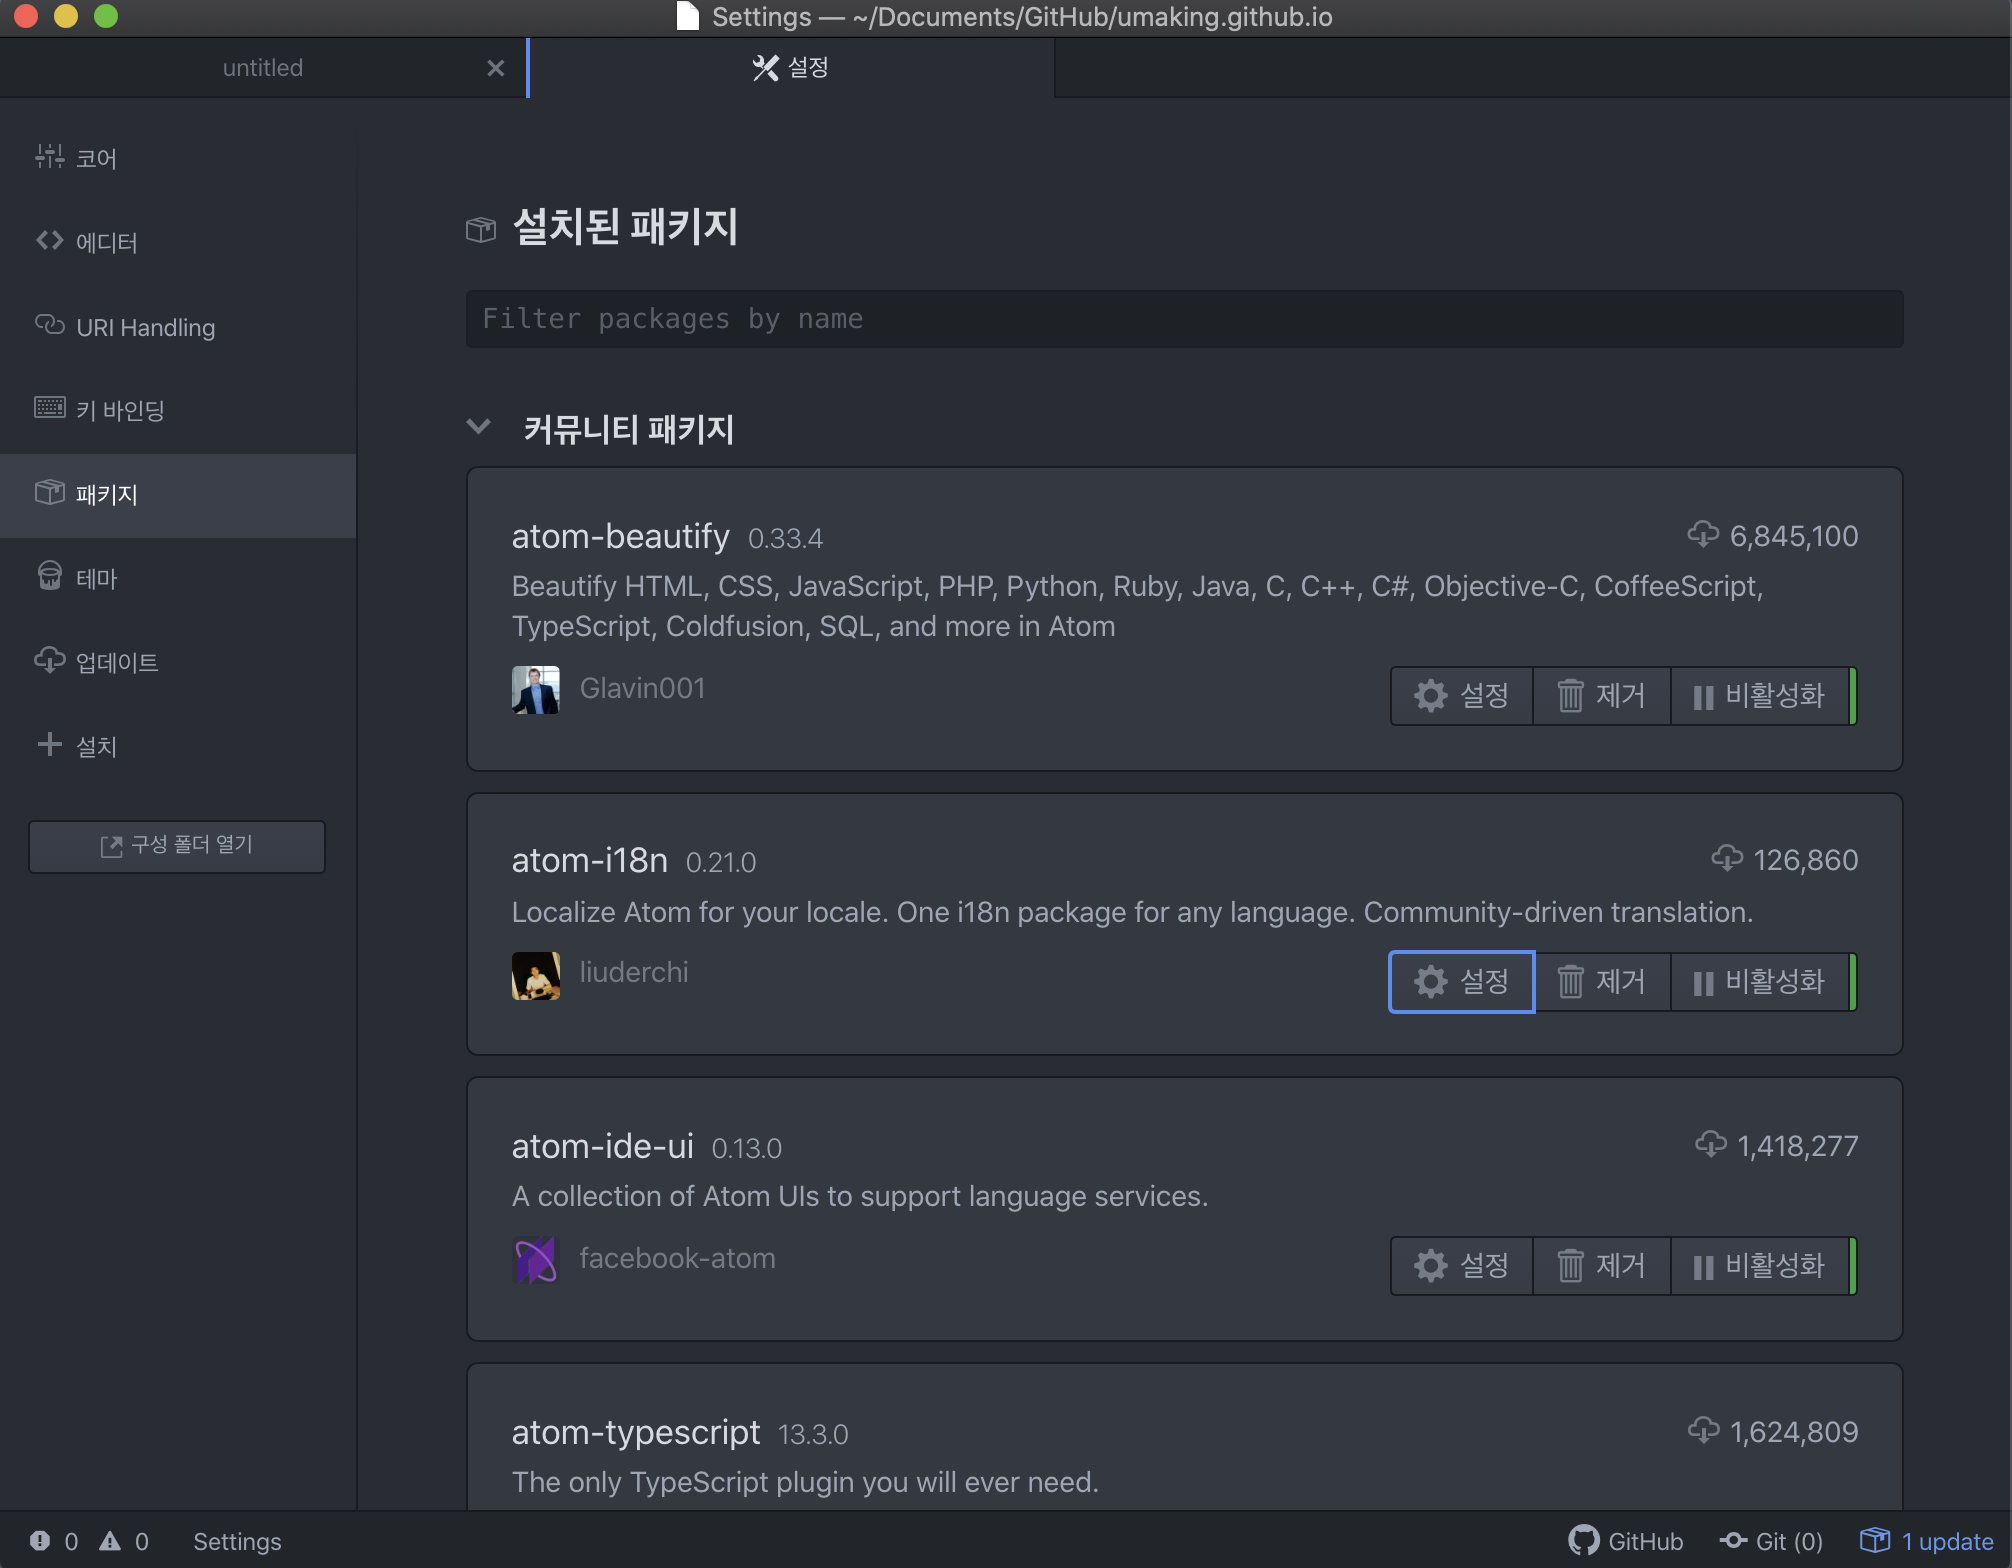Open Keybindings (키 바인딩) keyboard icon
2012x1568 pixels.
click(x=49, y=408)
